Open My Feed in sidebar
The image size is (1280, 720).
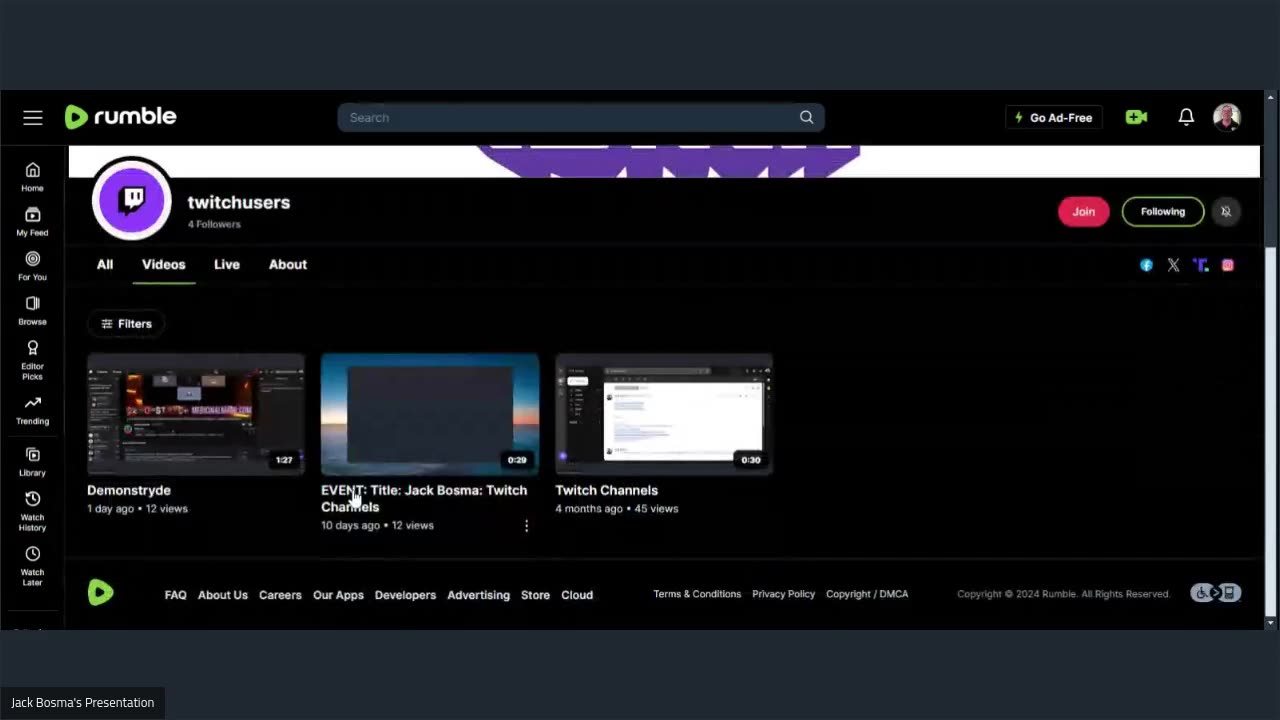[x=33, y=222]
